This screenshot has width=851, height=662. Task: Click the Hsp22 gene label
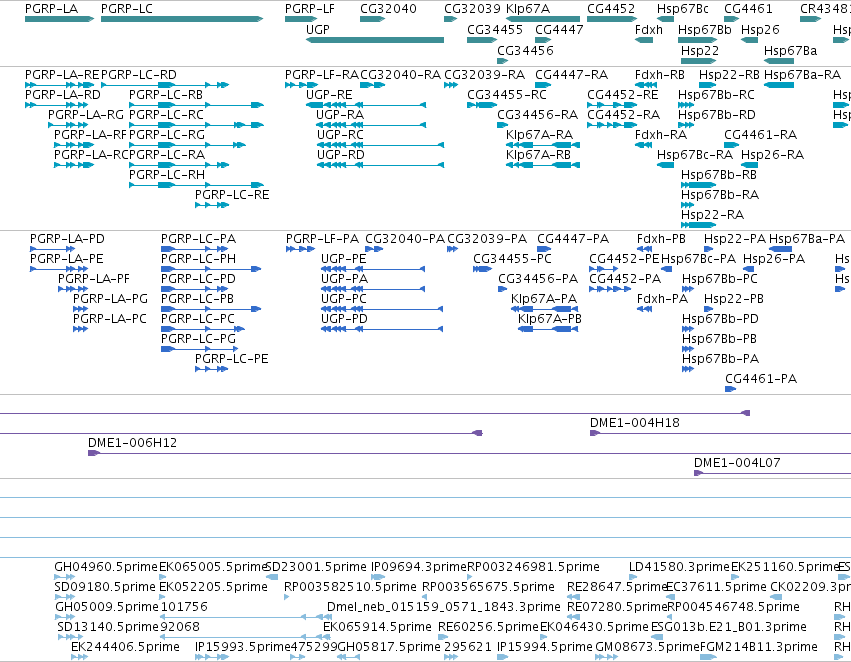tap(700, 50)
